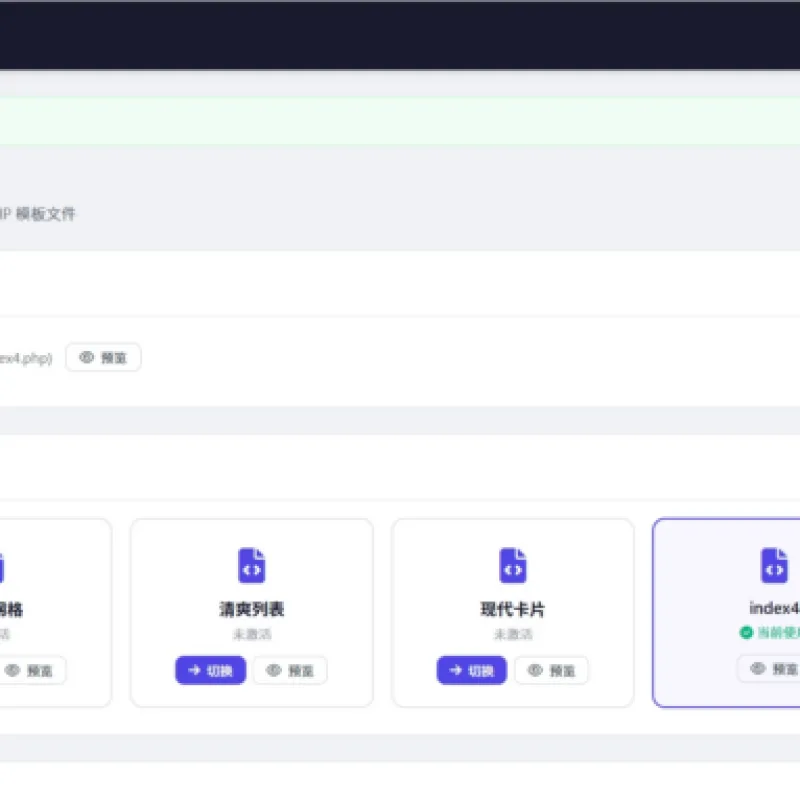Click 切换 button on 现代卡片 card
Image resolution: width=800 pixels, height=800 pixels.
pyautogui.click(x=471, y=670)
